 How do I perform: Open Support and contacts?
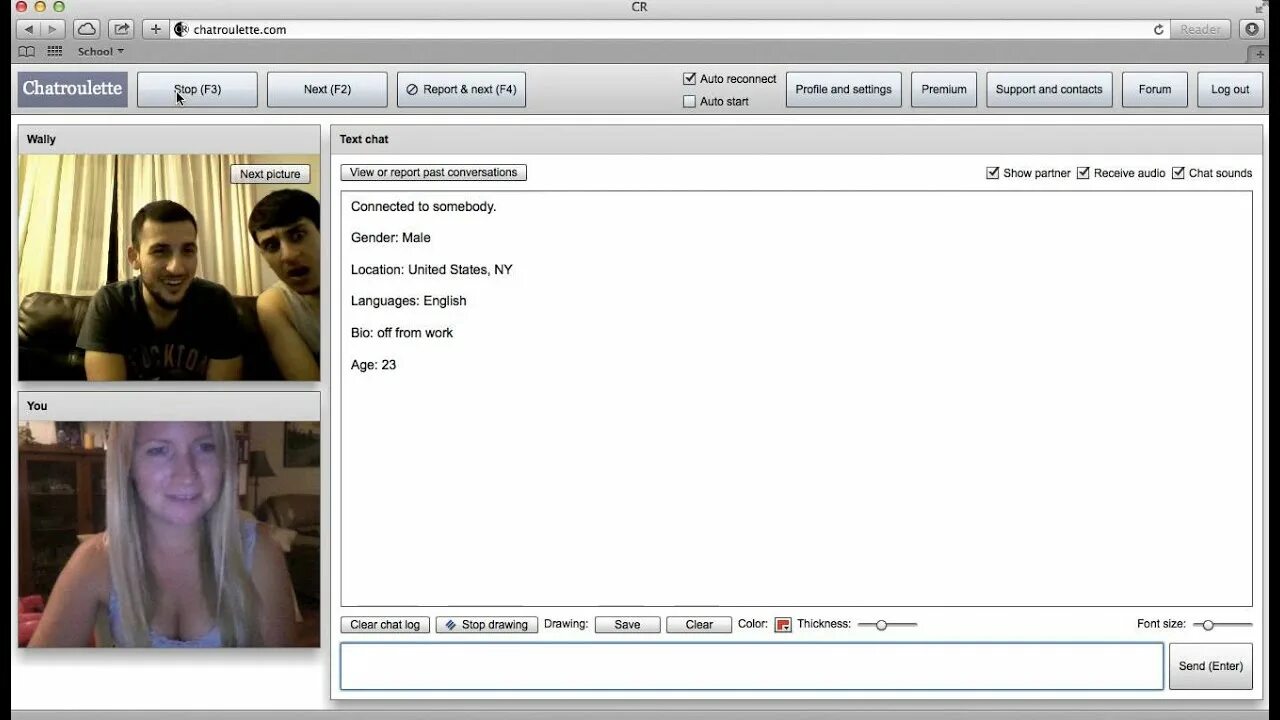(x=1049, y=89)
